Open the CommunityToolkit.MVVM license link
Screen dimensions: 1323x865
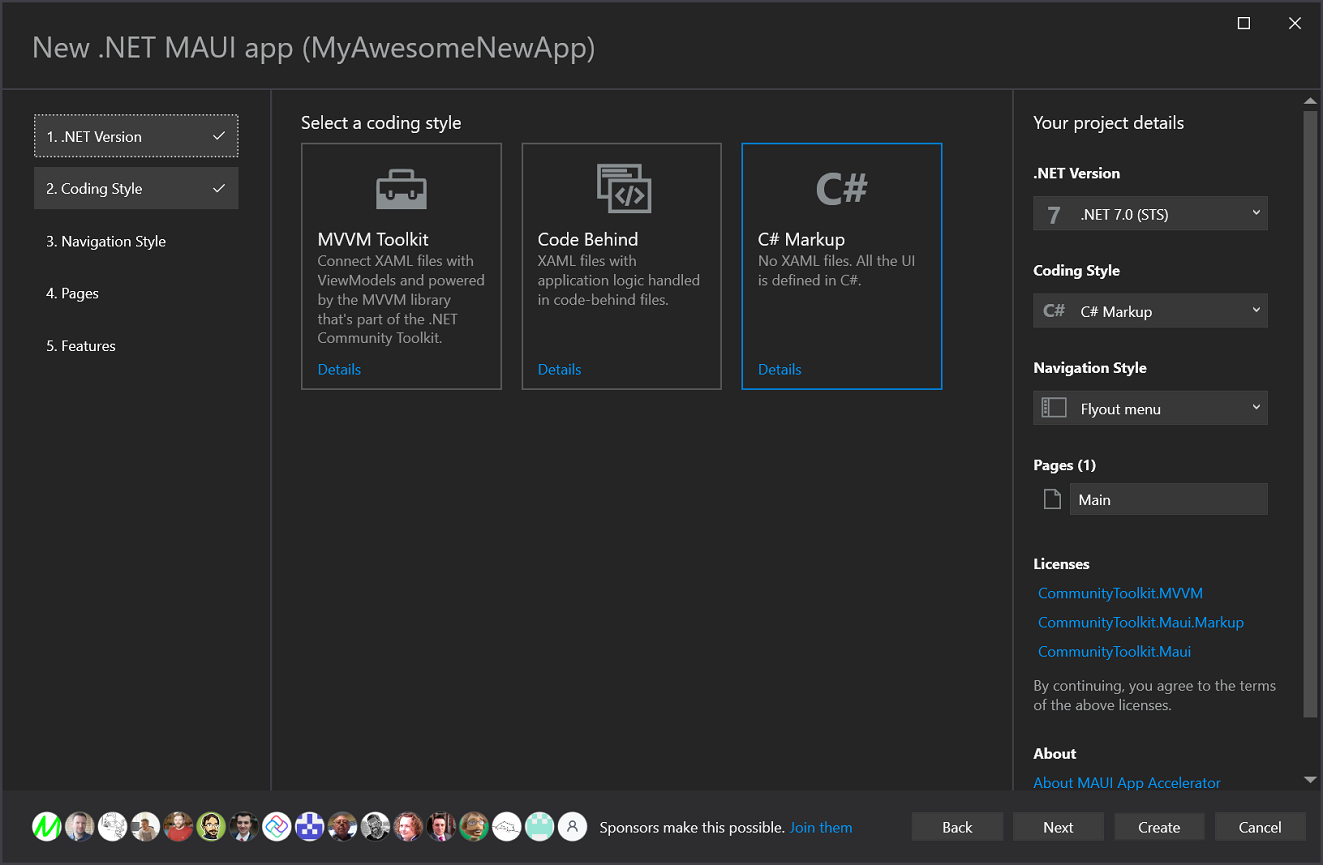click(x=1120, y=593)
